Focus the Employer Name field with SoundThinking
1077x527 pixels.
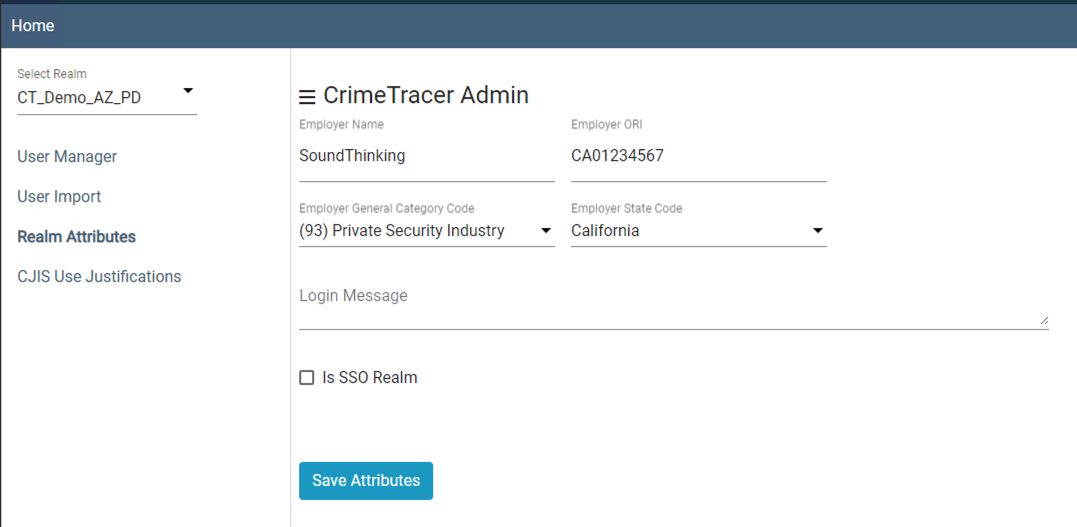[x=427, y=157]
